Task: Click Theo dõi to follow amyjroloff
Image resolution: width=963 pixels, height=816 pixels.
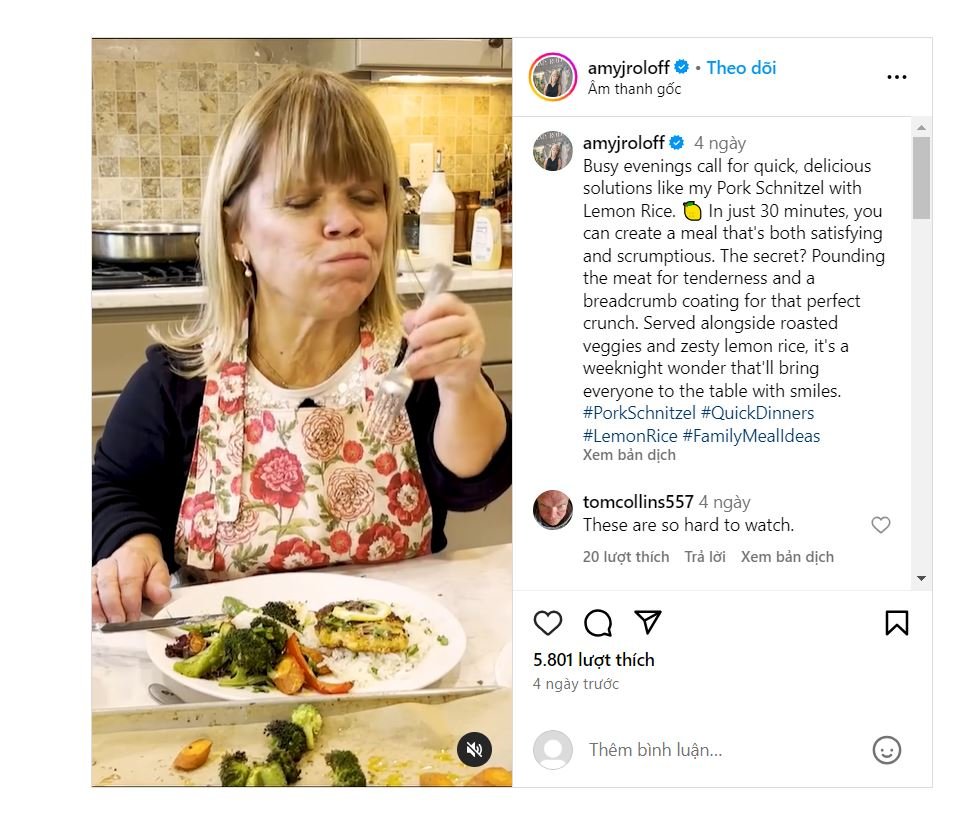Action: 741,68
